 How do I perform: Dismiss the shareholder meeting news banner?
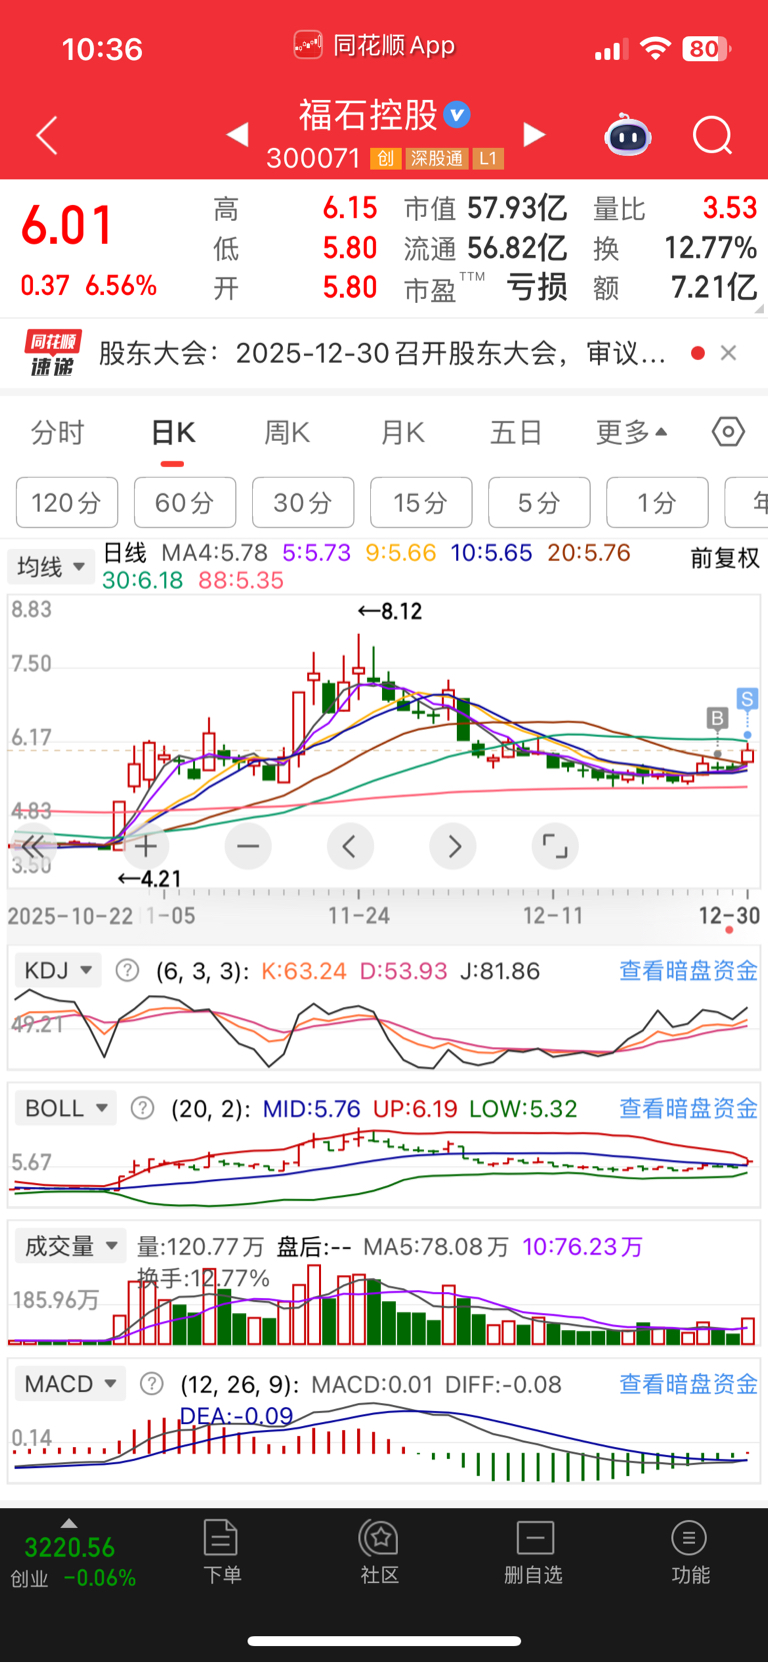[x=728, y=353]
